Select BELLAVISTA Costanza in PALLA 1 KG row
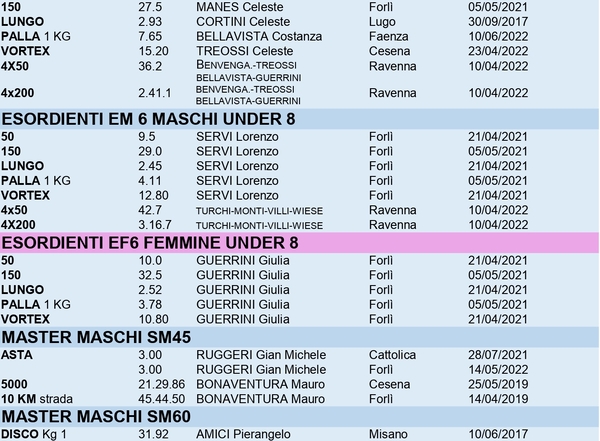The image size is (600, 441). click(x=259, y=36)
